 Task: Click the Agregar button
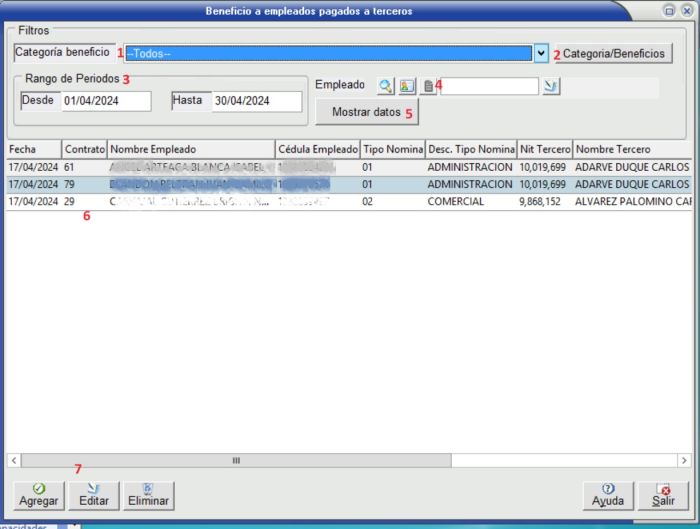39,494
